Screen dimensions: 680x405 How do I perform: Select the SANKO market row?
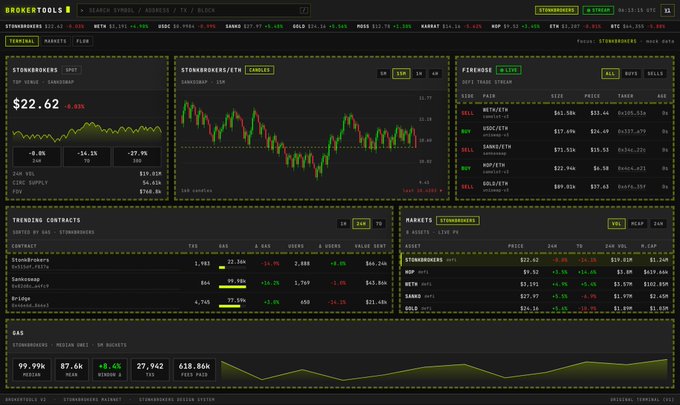click(536, 296)
